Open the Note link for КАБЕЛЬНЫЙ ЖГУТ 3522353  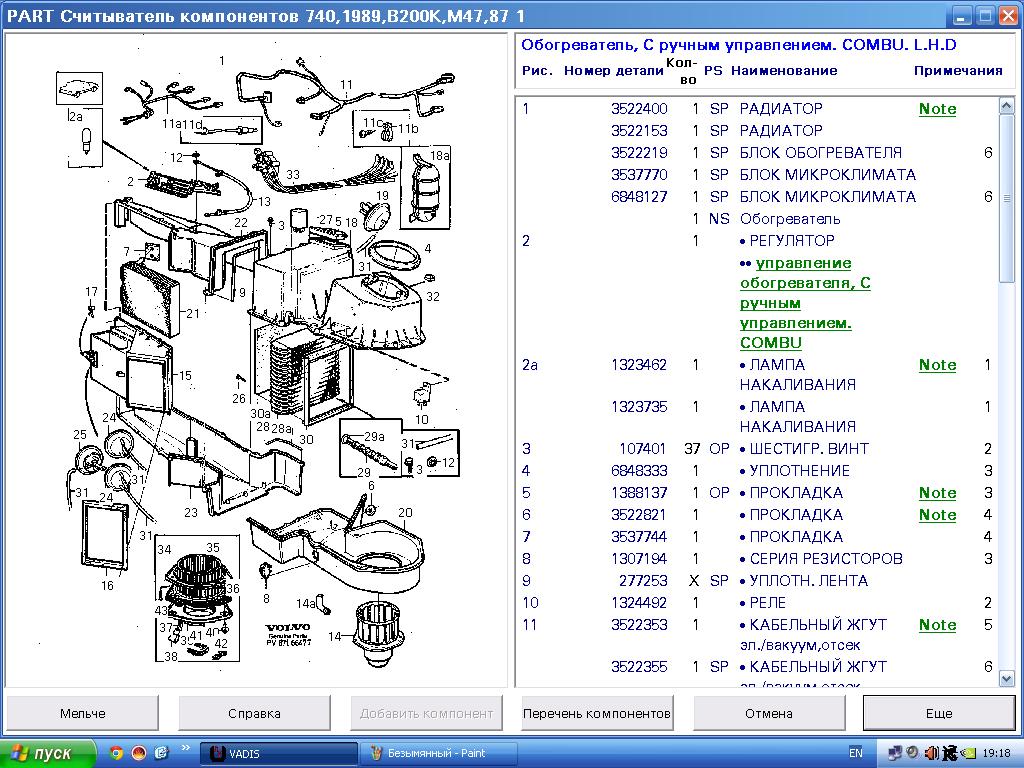[x=937, y=625]
